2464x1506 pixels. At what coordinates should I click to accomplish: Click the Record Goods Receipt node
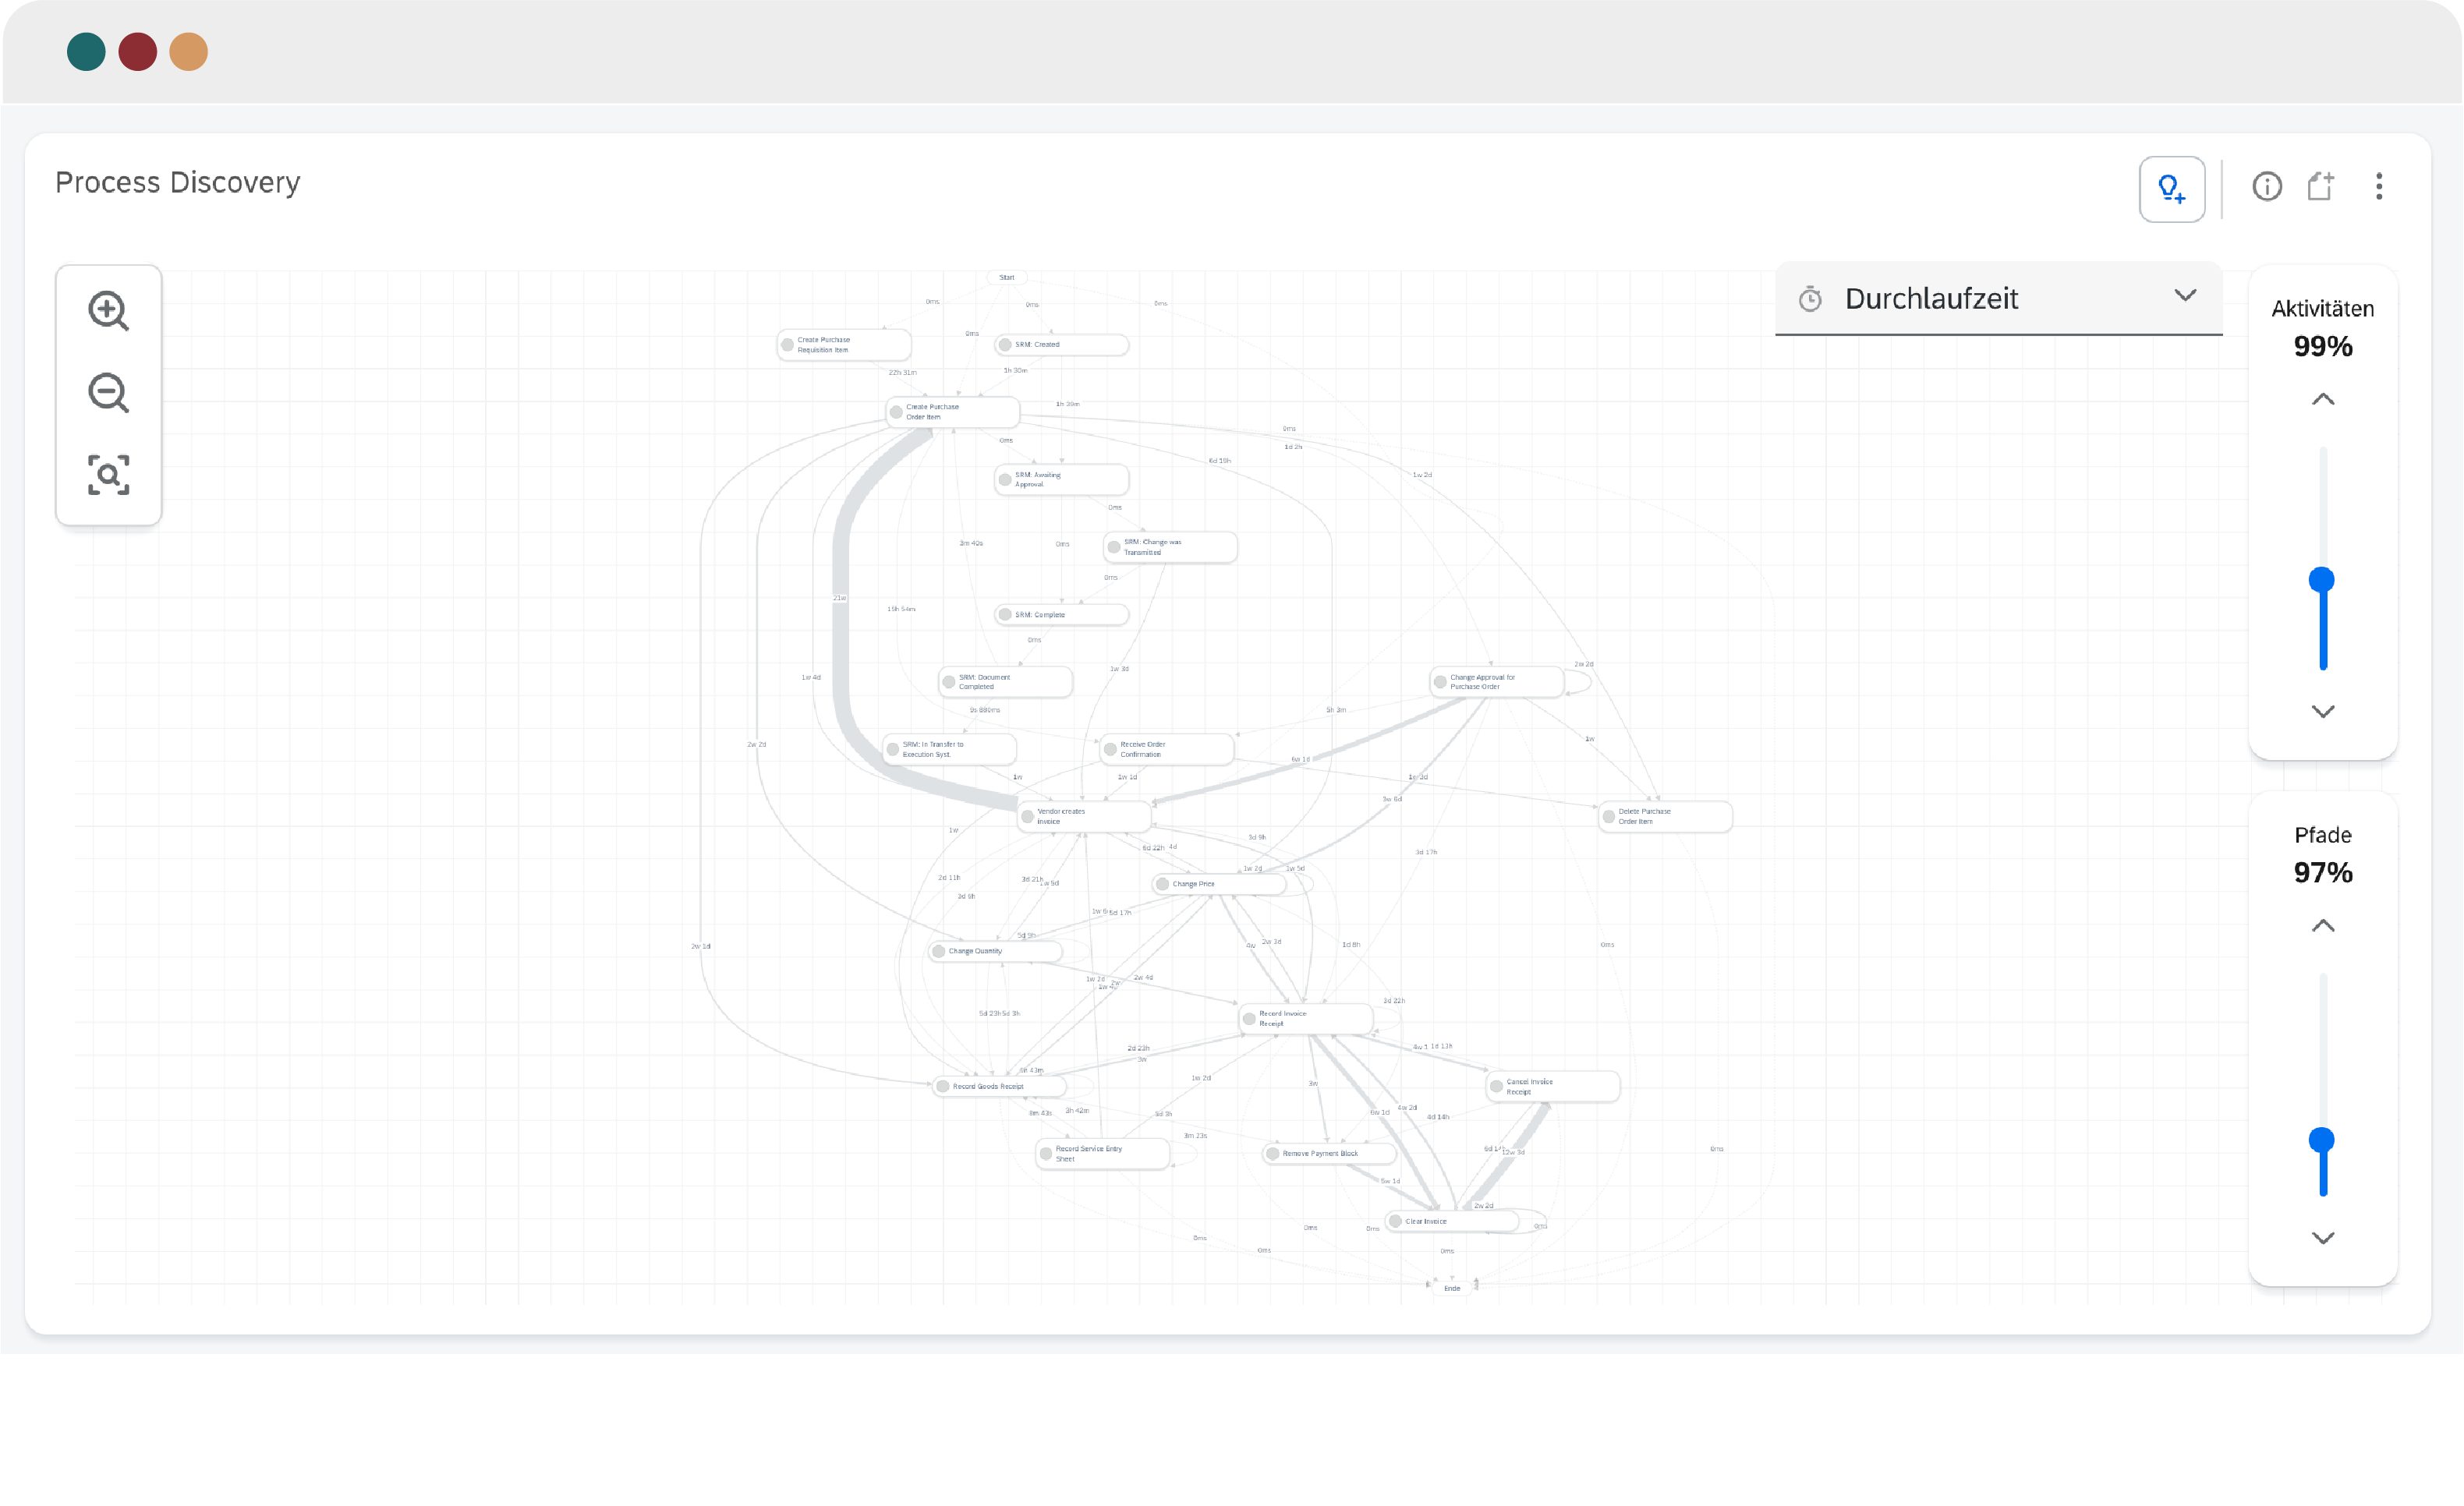(998, 1087)
